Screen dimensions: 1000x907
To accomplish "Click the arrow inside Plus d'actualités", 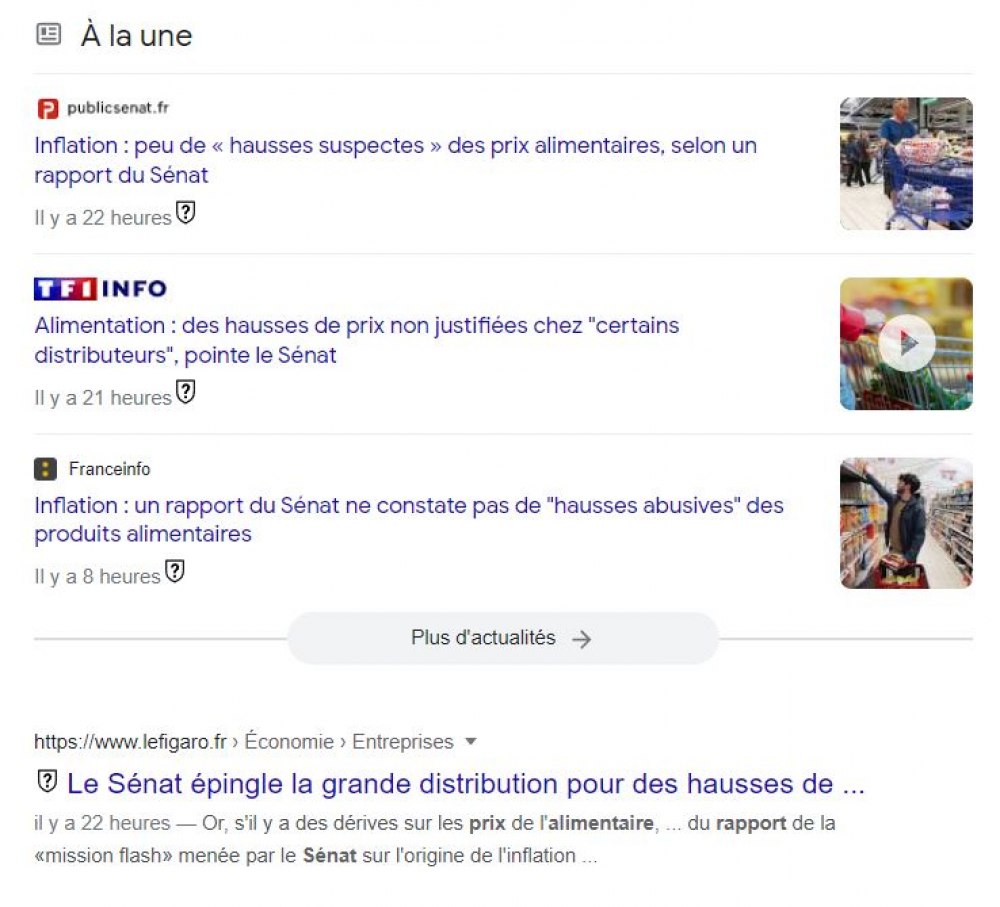I will coord(582,639).
